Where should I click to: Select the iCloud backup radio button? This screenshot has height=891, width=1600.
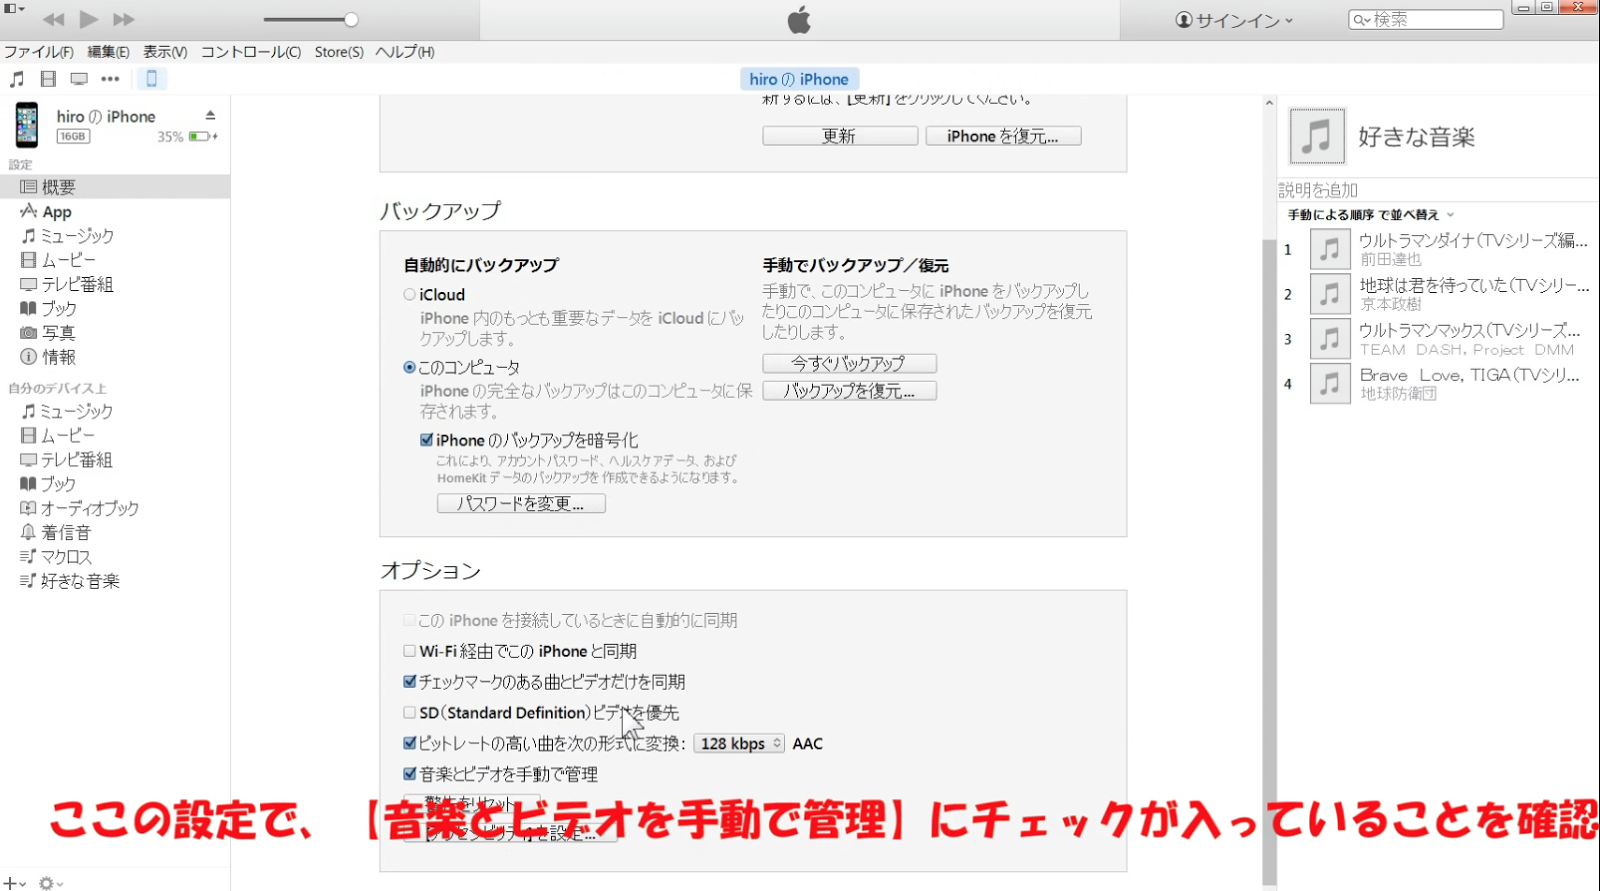coord(410,295)
